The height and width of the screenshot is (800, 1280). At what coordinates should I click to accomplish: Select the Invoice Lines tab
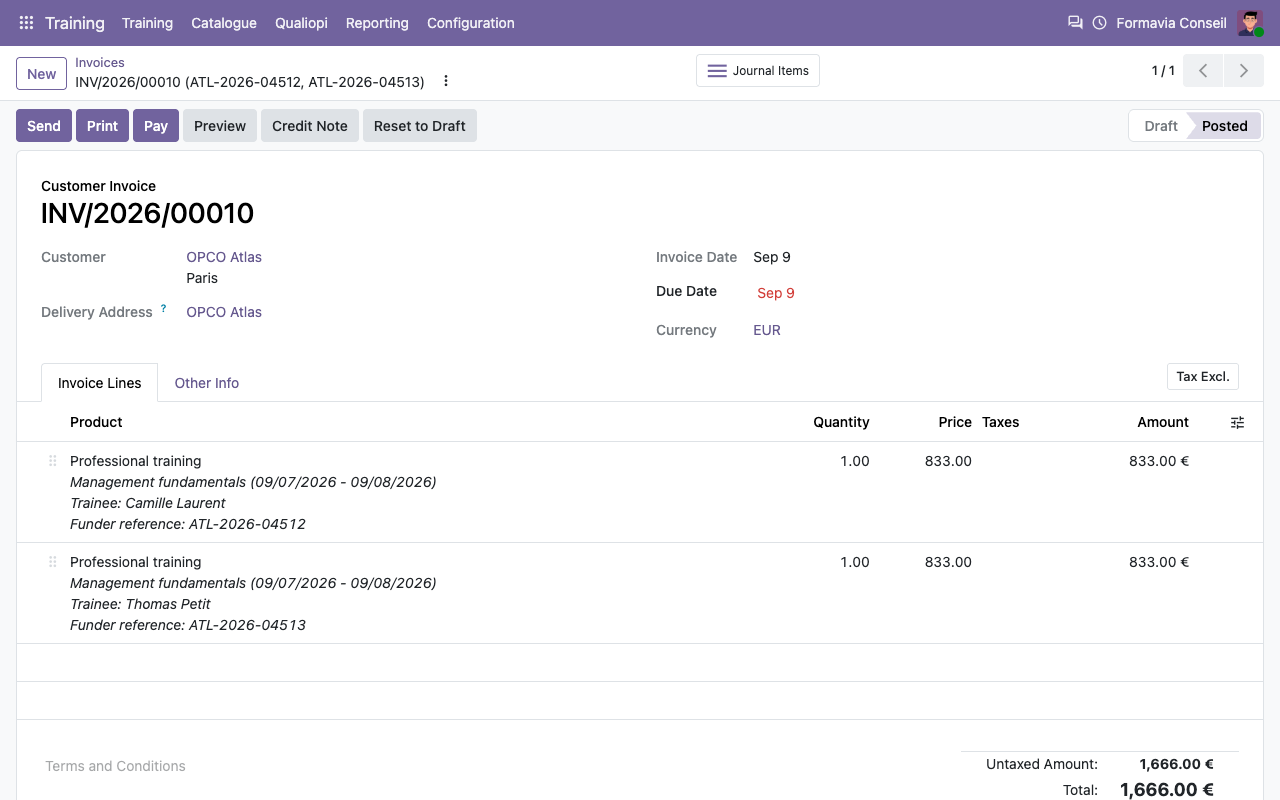pos(100,383)
